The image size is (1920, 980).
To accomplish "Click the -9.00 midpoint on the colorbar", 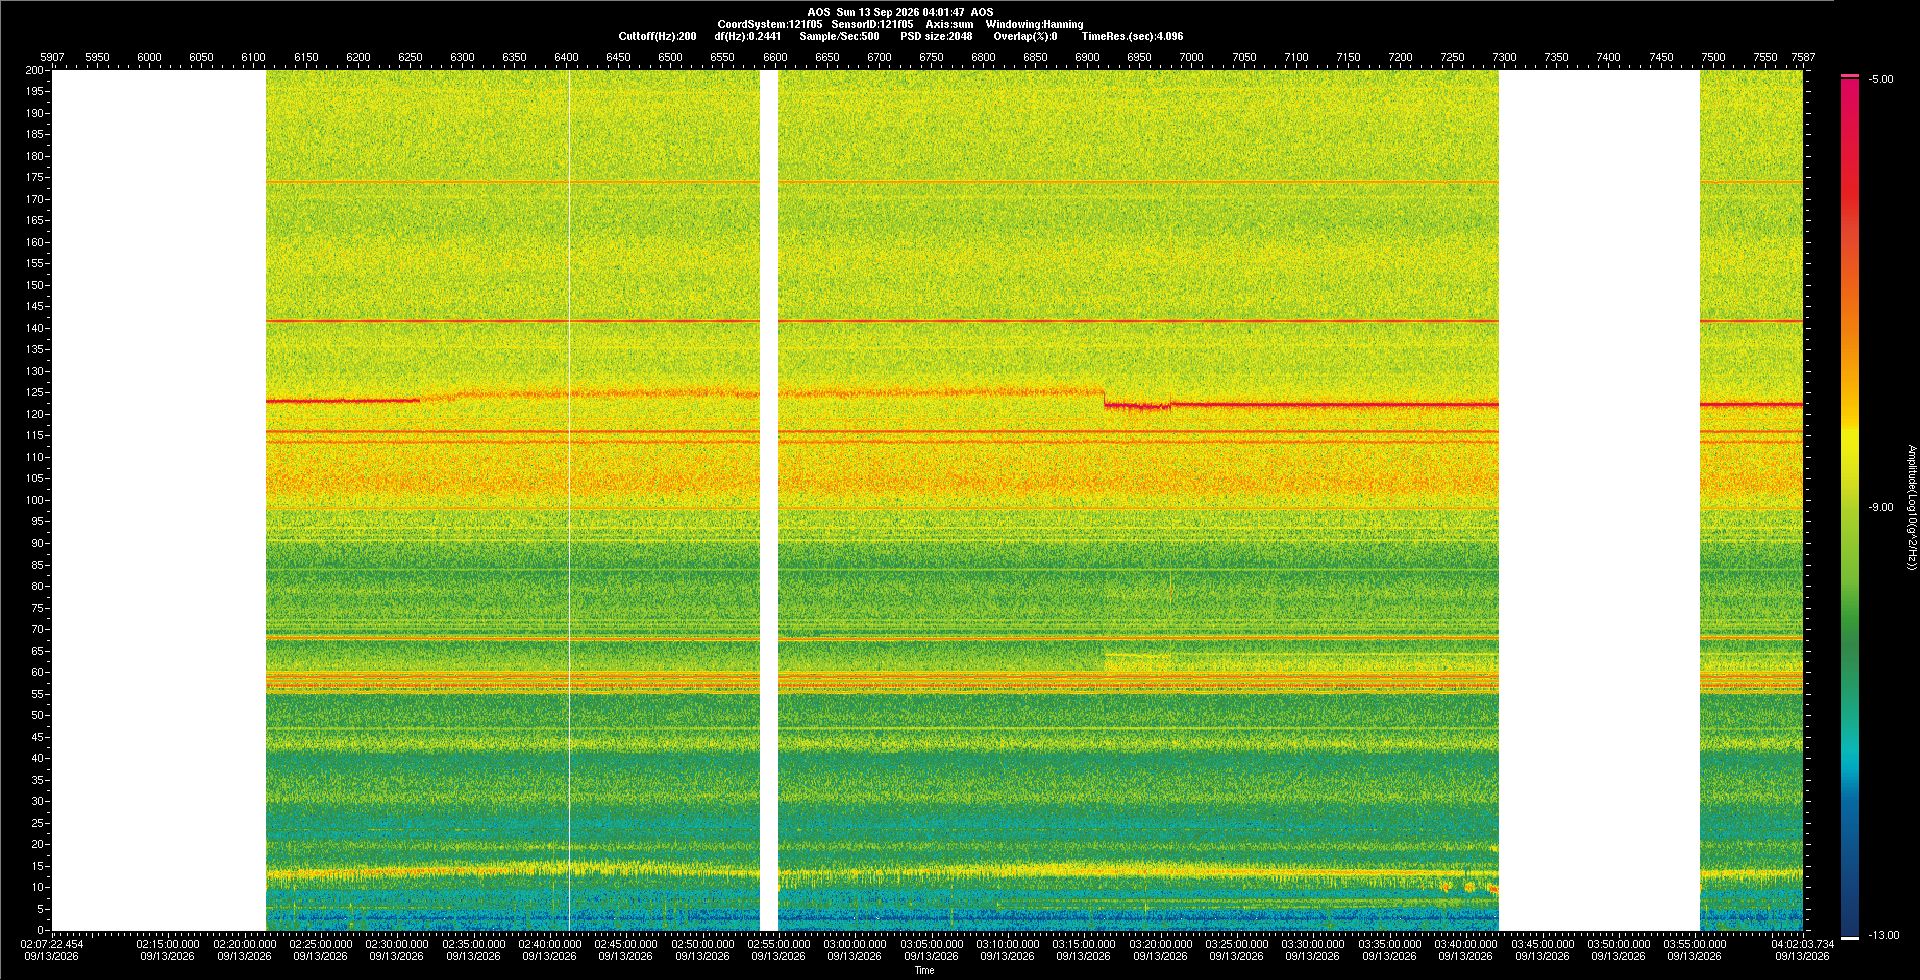I will tap(1881, 508).
